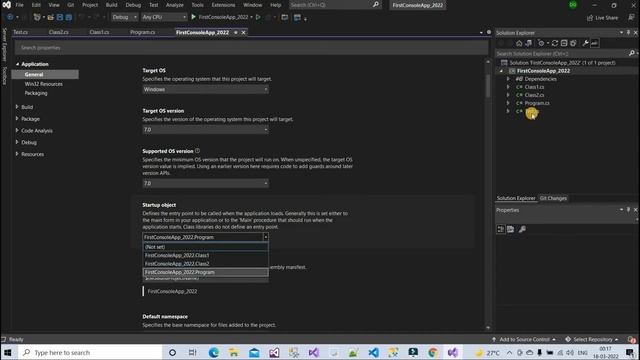Click Preview Selected Items icon in Solution Explorer
The height and width of the screenshot is (360, 640).
coord(595,43)
